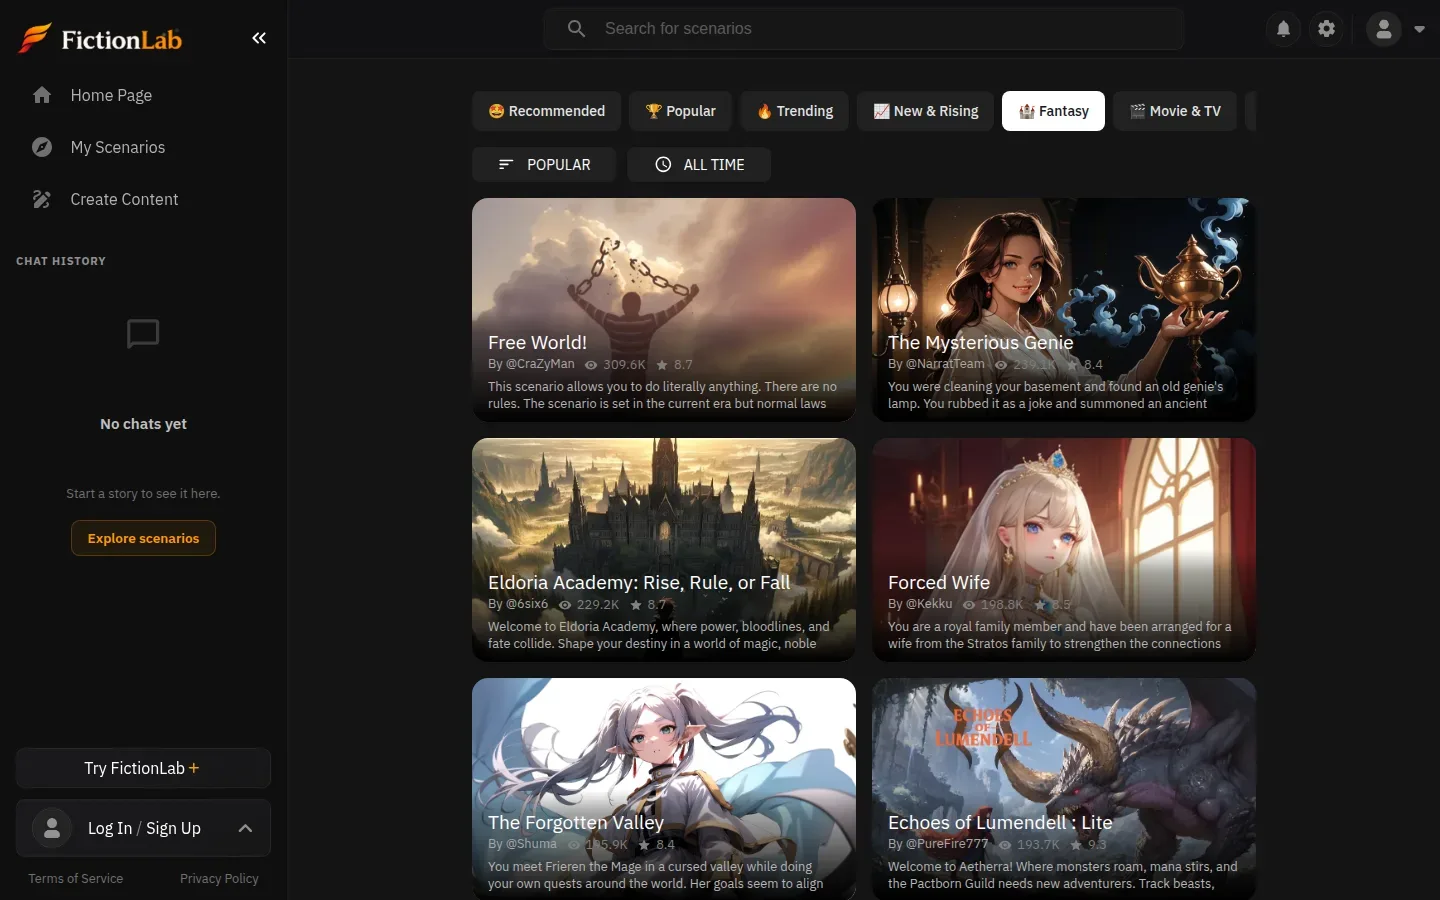
Task: Open notifications bell
Action: [x=1284, y=29]
